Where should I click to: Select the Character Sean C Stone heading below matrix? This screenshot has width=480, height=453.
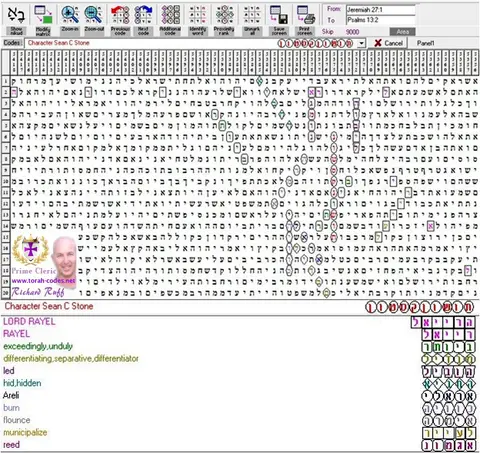coord(49,306)
